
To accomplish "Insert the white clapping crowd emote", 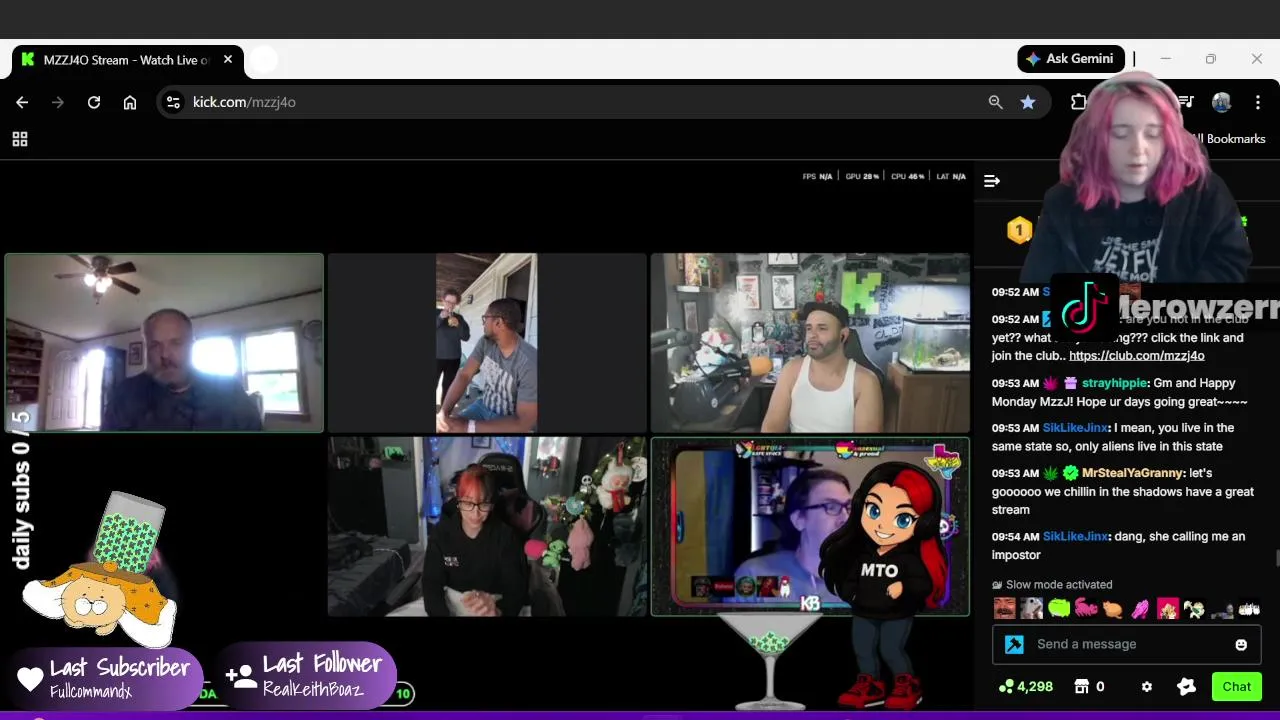I will [x=1248, y=608].
